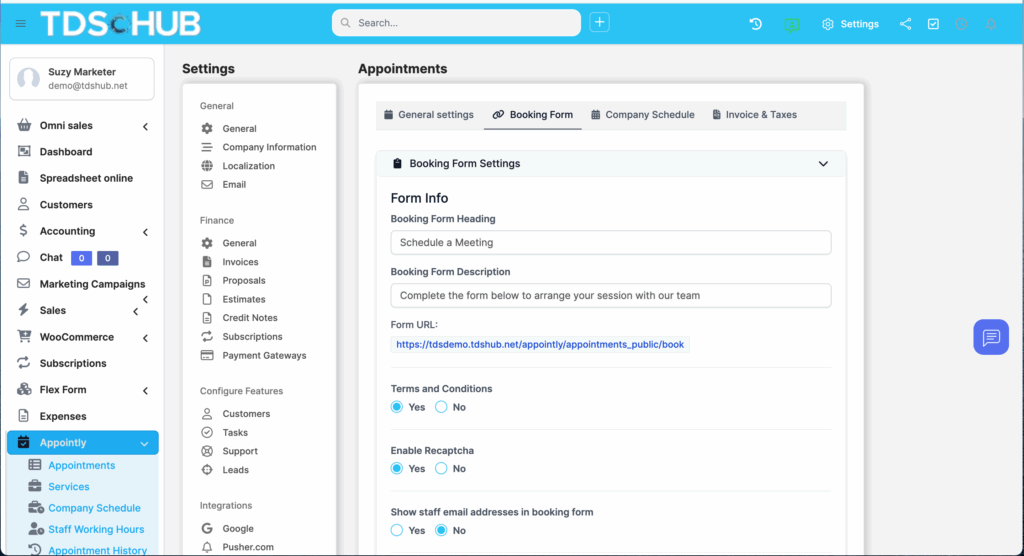Select No for Terms and Conditions
Image resolution: width=1024 pixels, height=556 pixels.
pos(441,407)
